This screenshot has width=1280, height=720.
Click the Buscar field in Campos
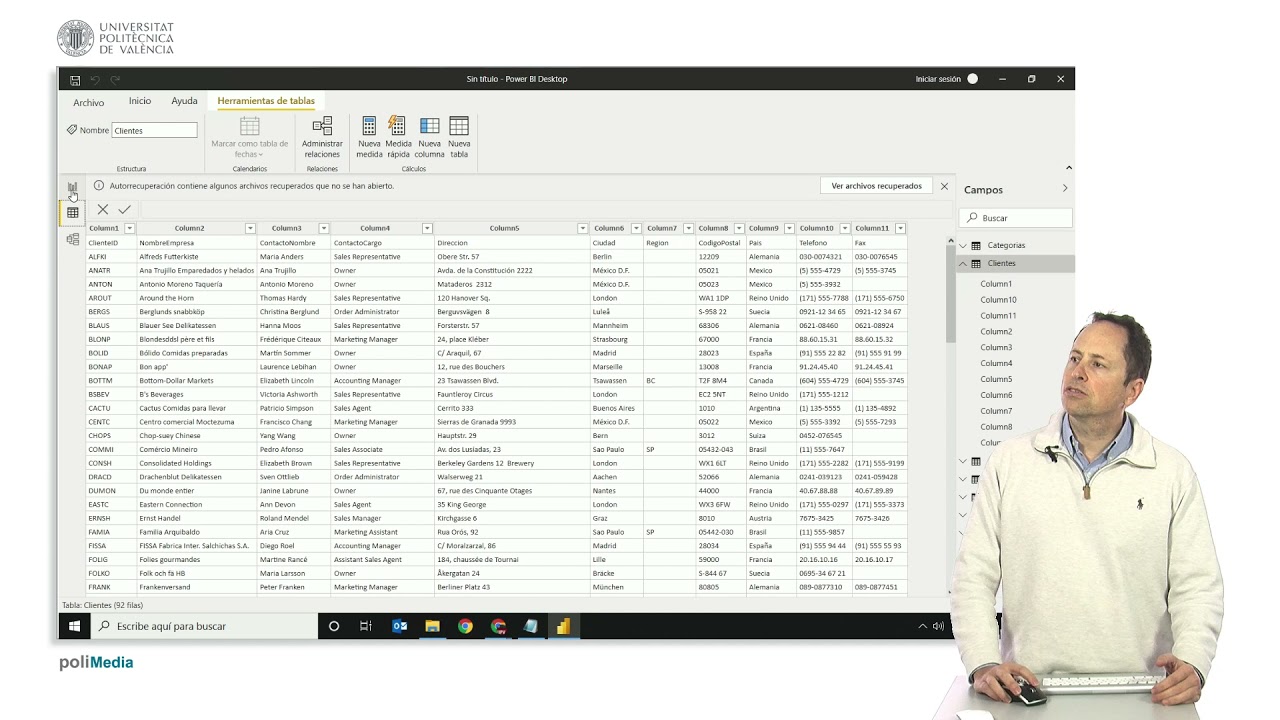click(x=1016, y=218)
